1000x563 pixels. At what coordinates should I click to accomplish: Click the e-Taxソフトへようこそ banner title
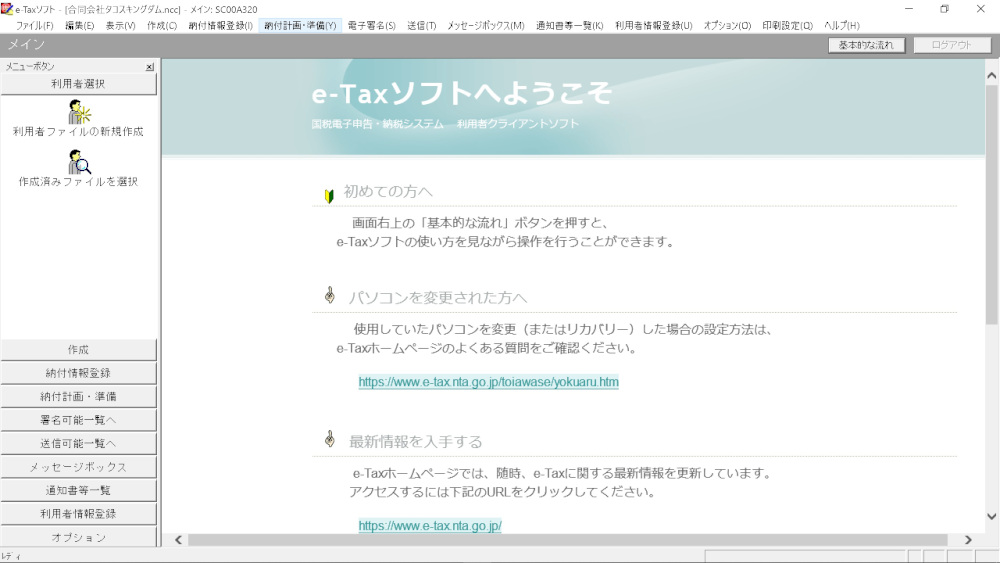point(461,94)
